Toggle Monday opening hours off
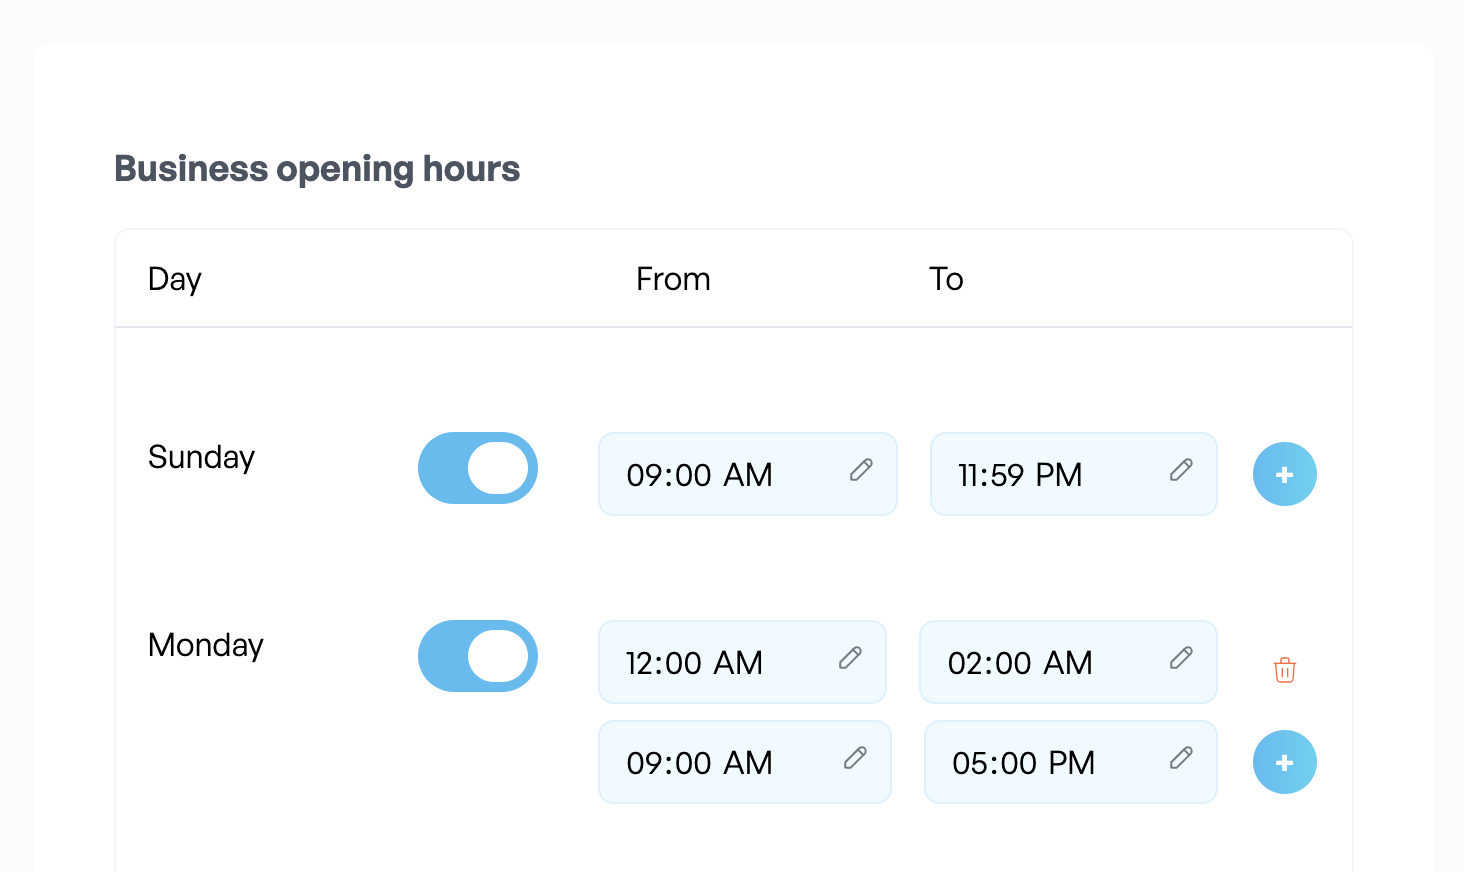 (478, 656)
